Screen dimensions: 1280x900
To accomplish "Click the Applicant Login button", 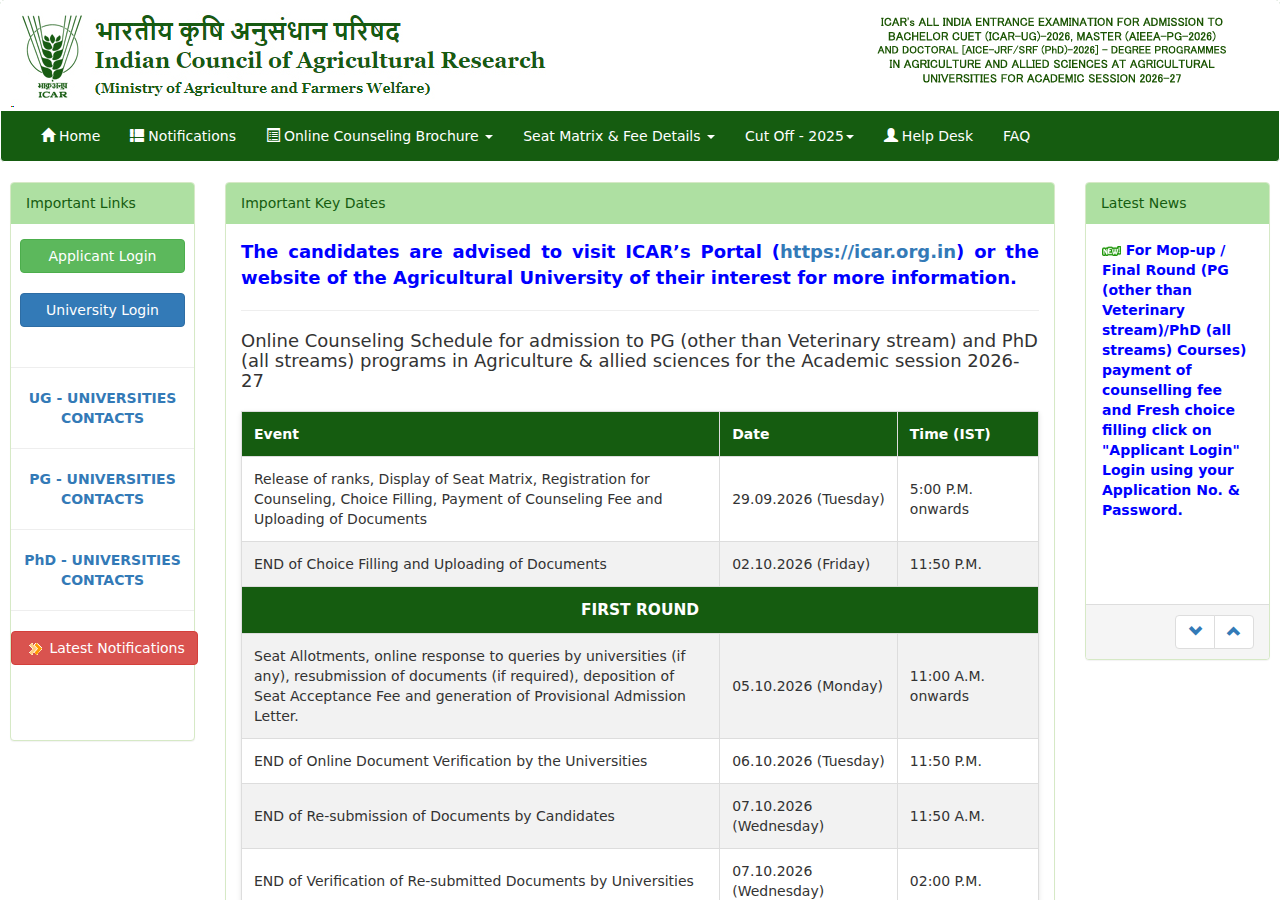I will click(x=102, y=256).
